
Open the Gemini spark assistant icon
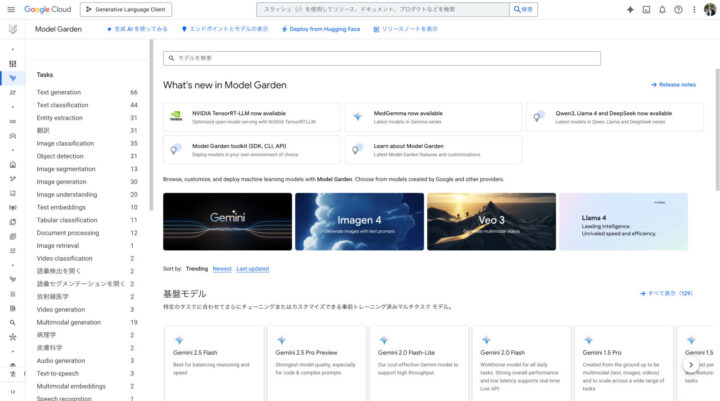630,9
